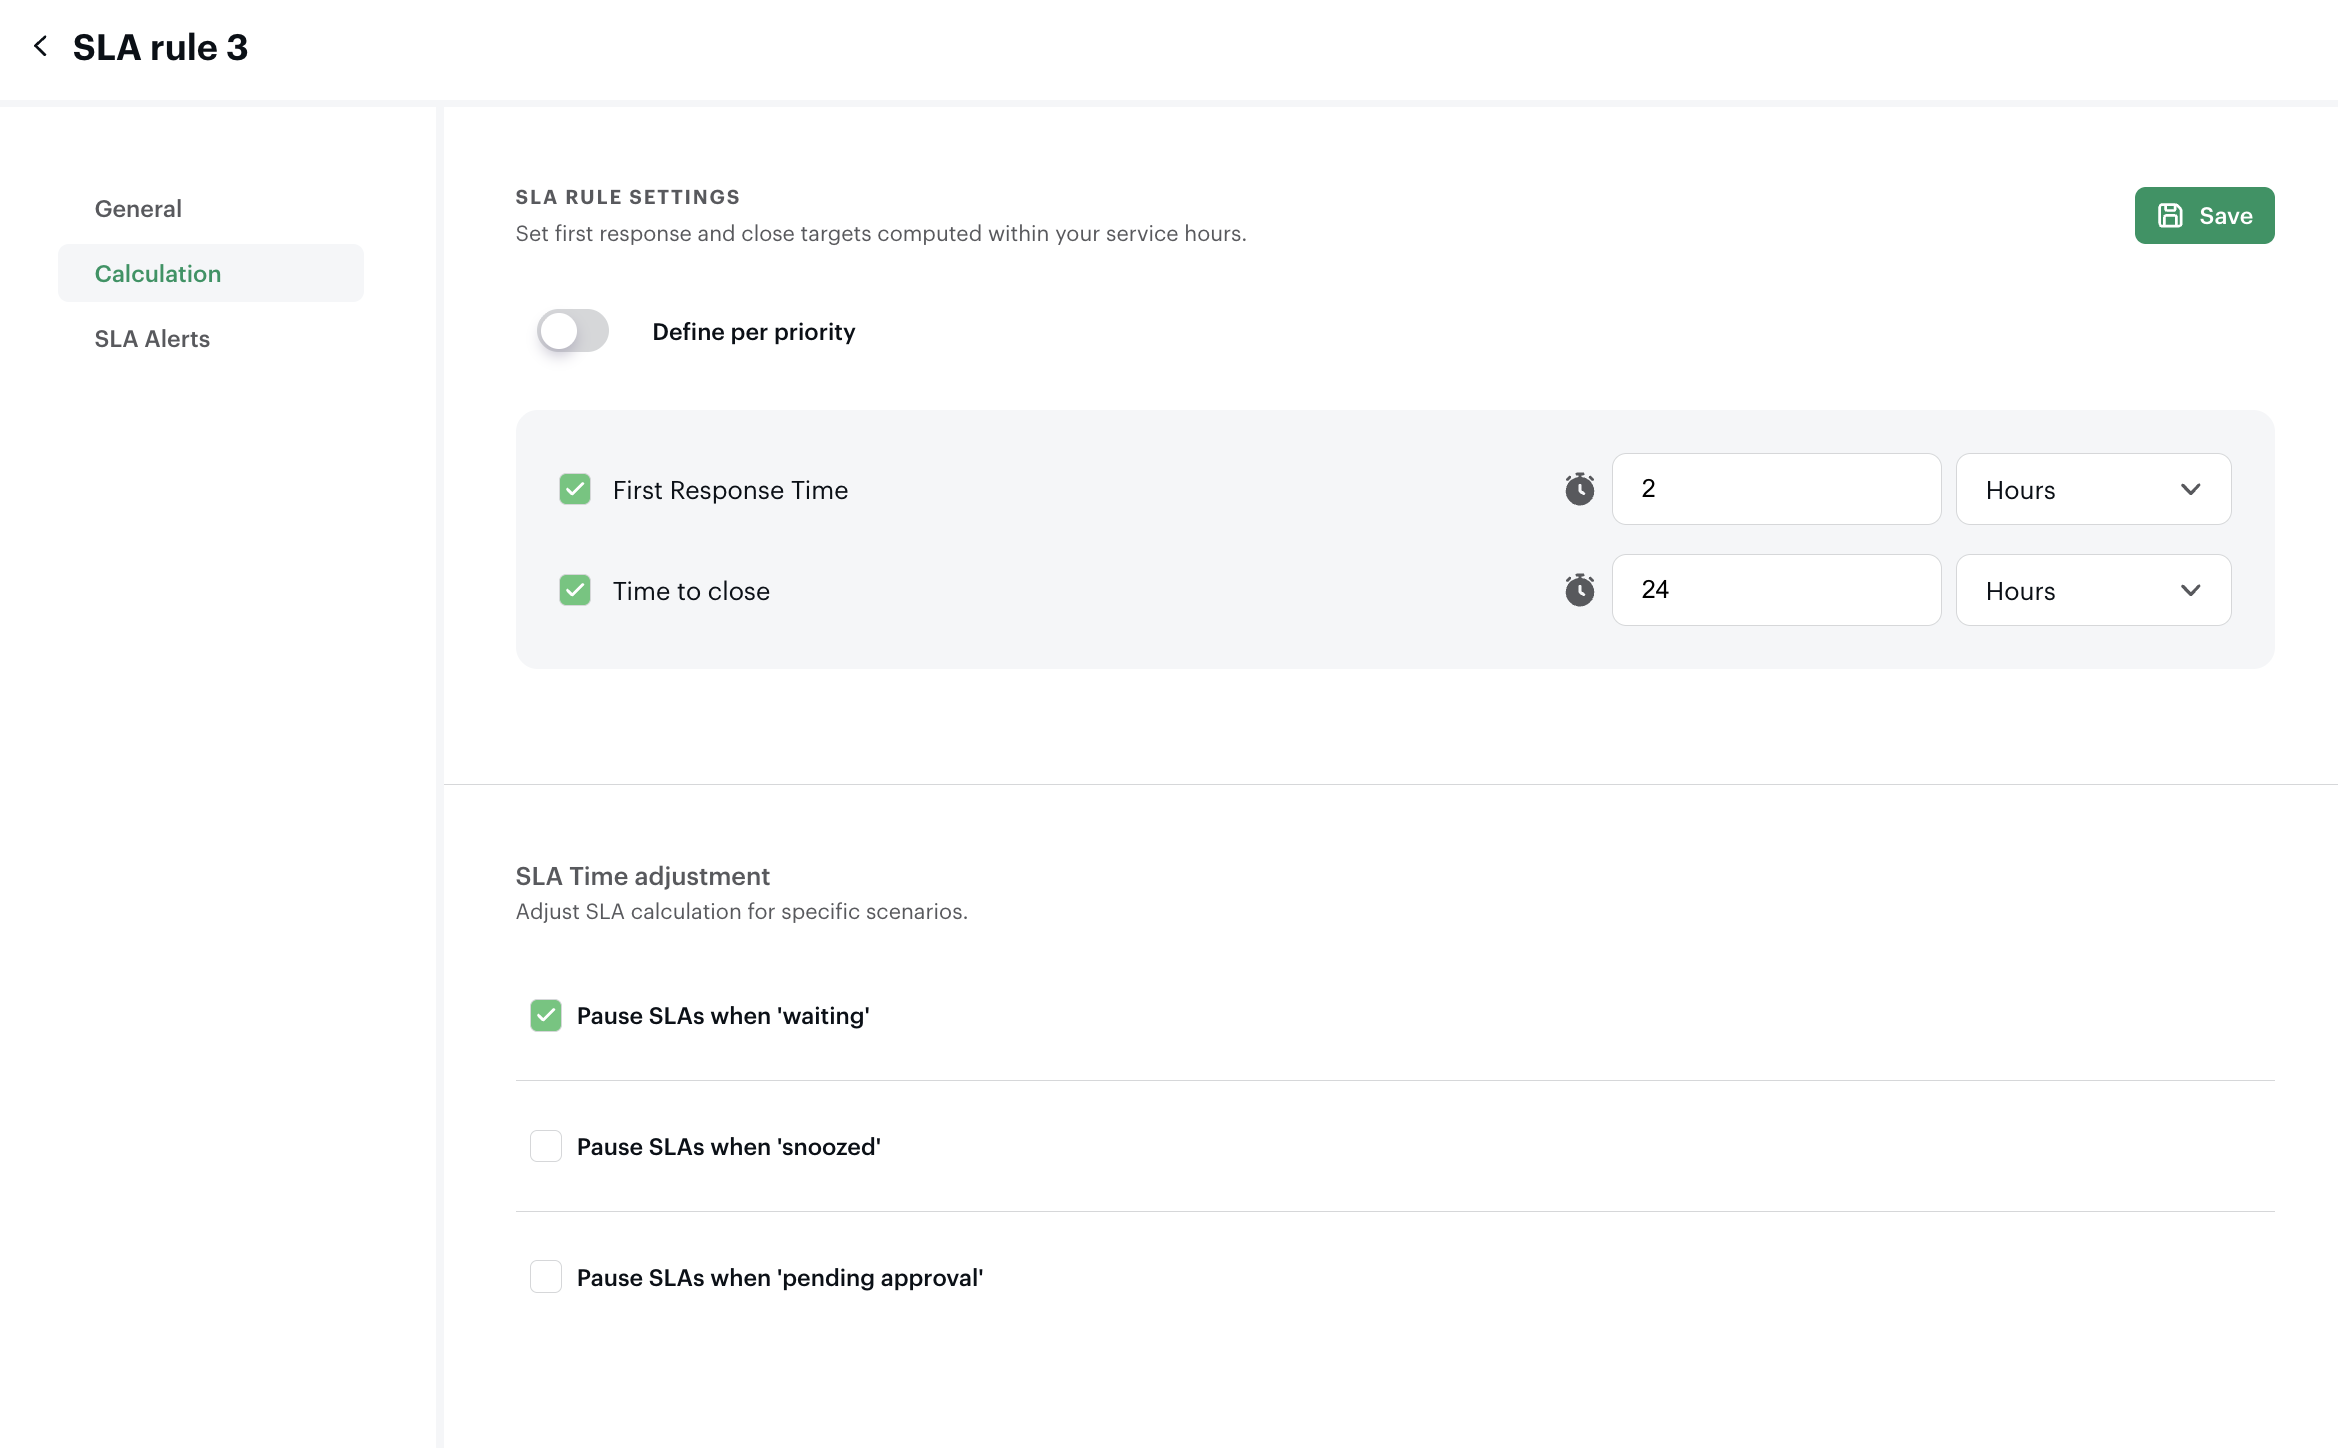Image resolution: width=2338 pixels, height=1448 pixels.
Task: Disable Pause SLAs when 'waiting'
Action: point(546,1015)
